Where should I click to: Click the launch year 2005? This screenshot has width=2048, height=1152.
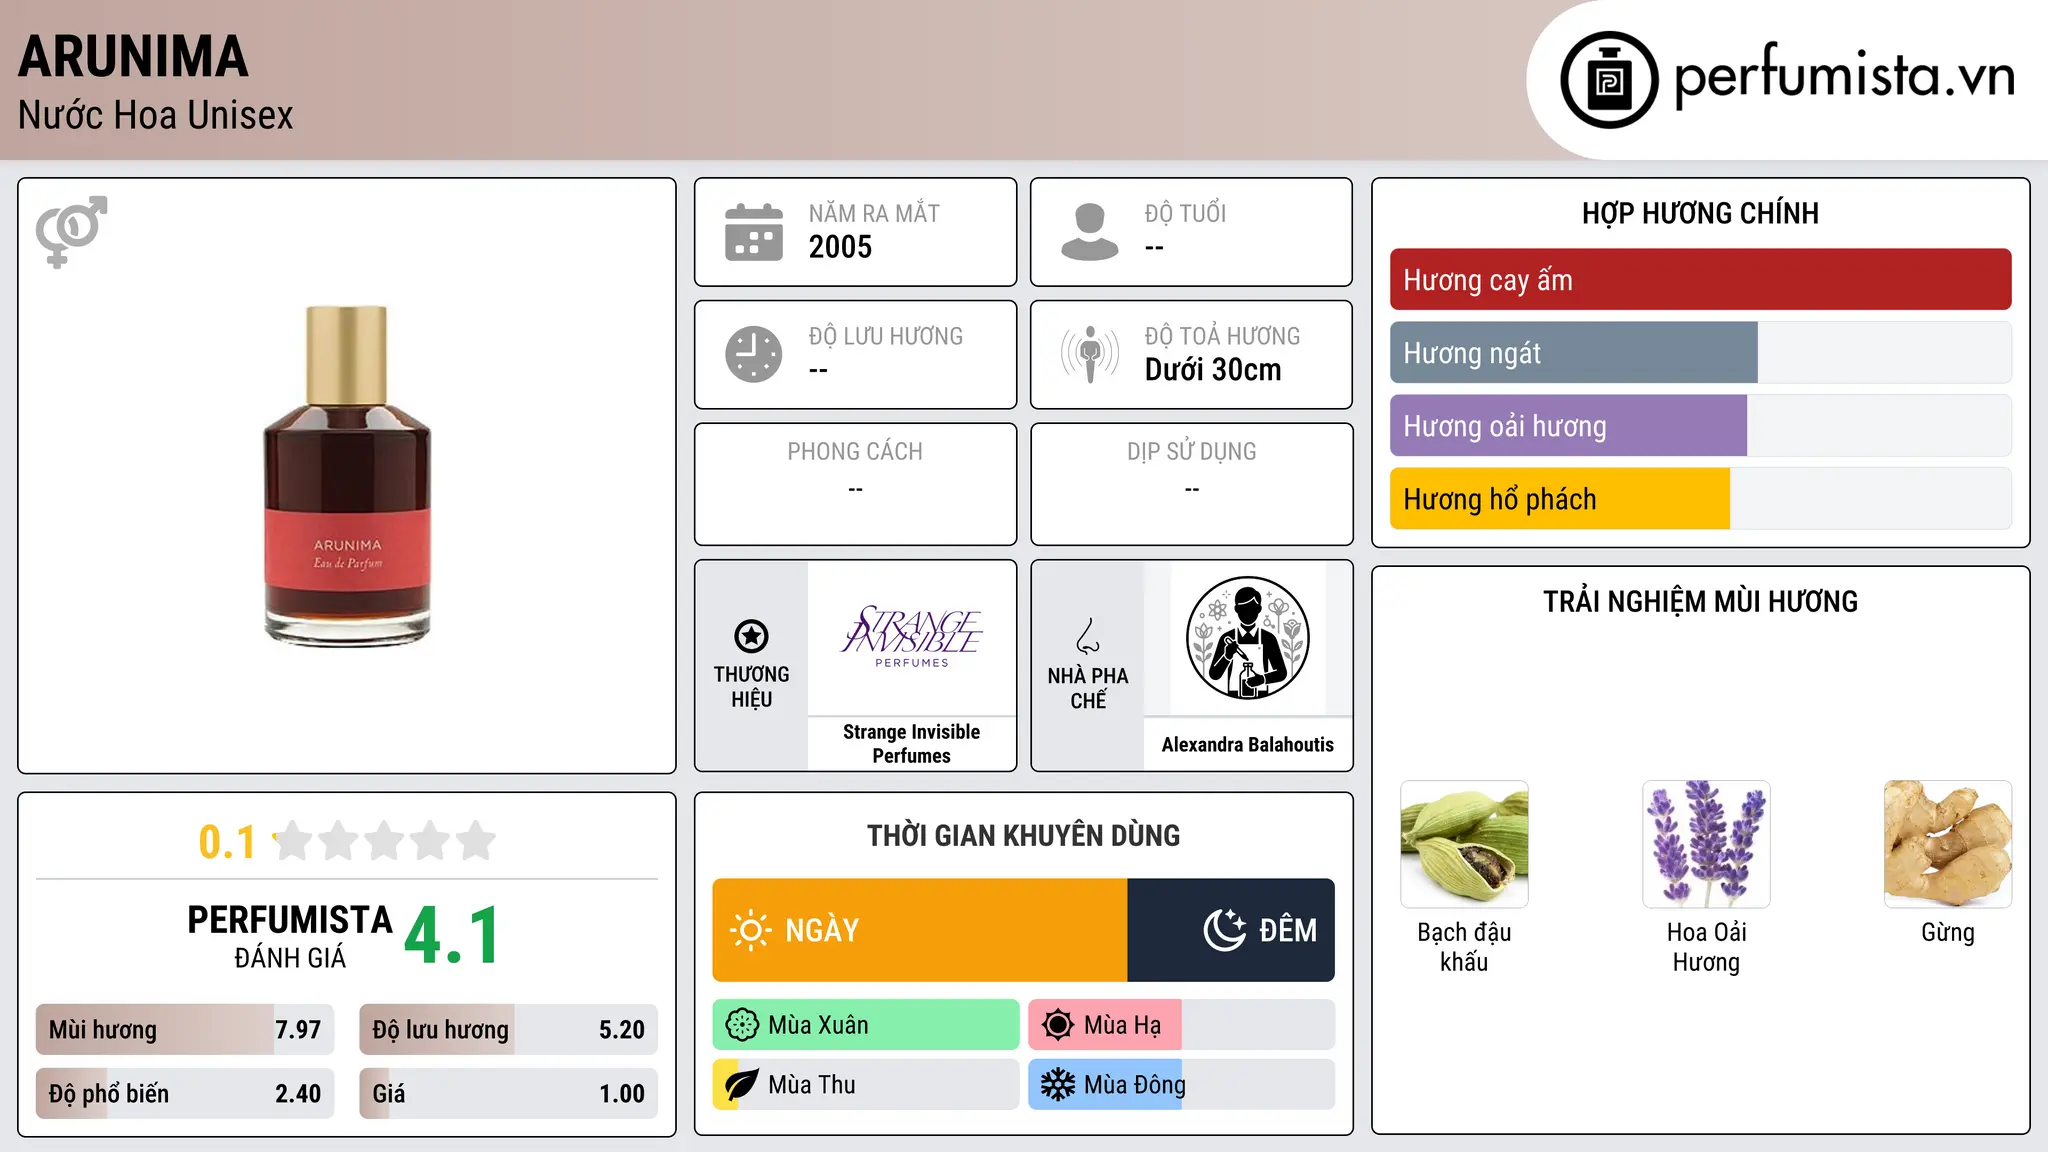(x=840, y=247)
